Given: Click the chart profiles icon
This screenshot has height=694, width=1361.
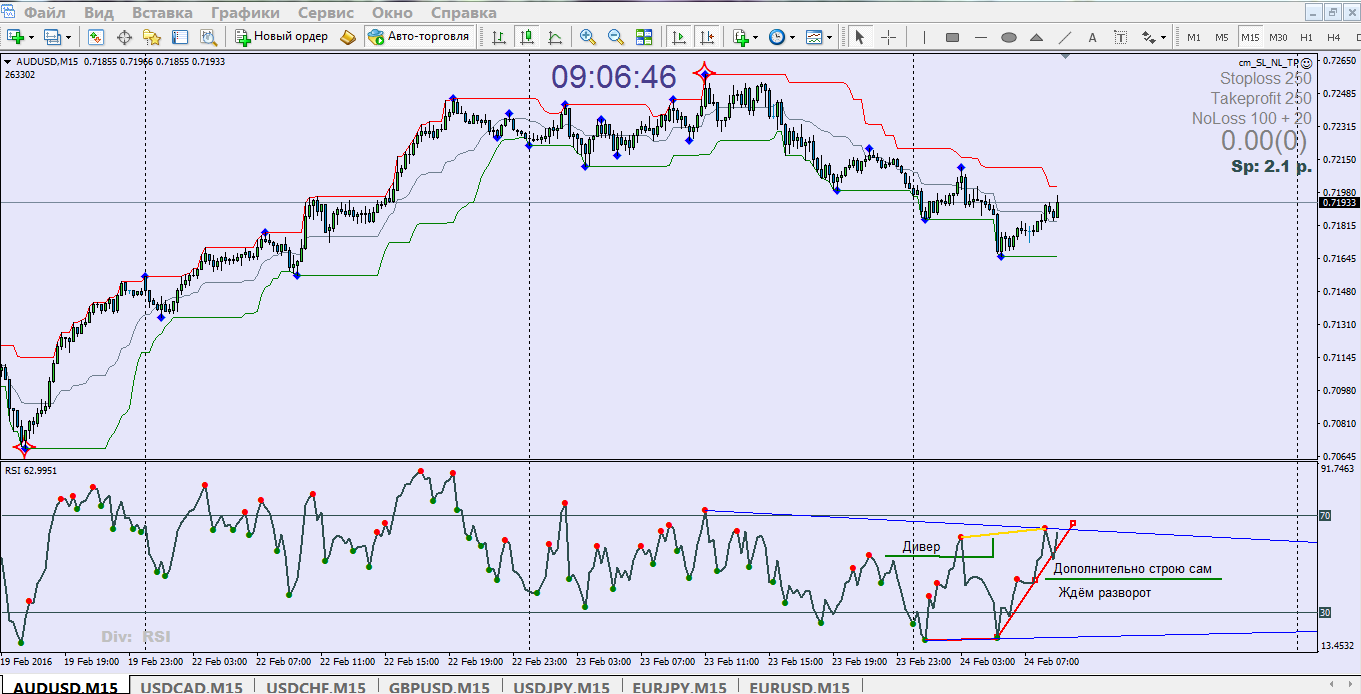Looking at the screenshot, I should coord(51,37).
